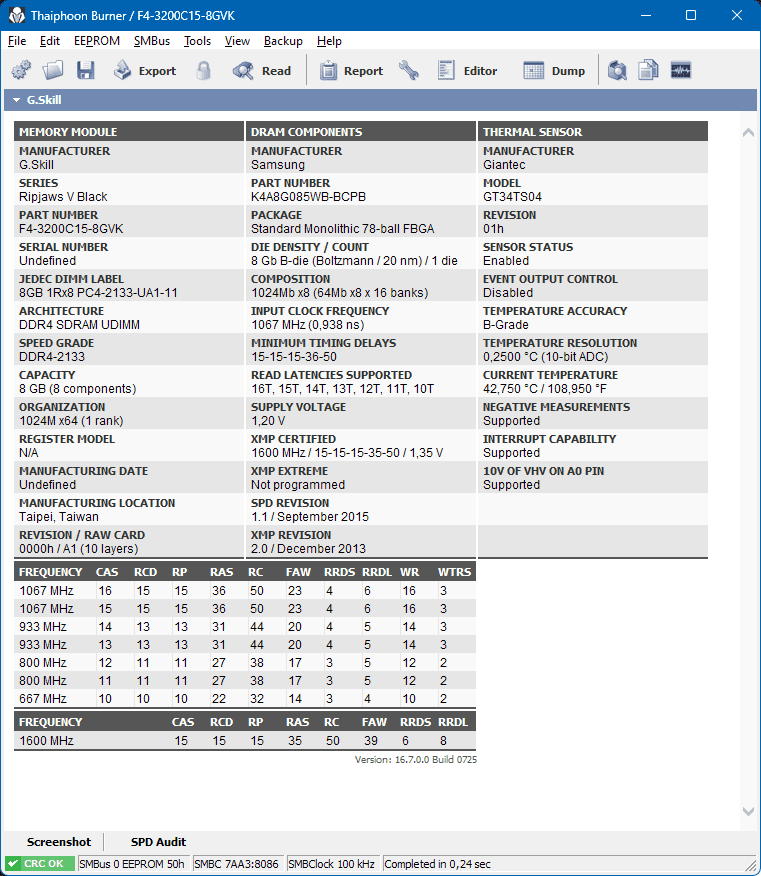Switch to the SPD Audit tab
Image resolution: width=761 pixels, height=876 pixels.
click(x=158, y=842)
